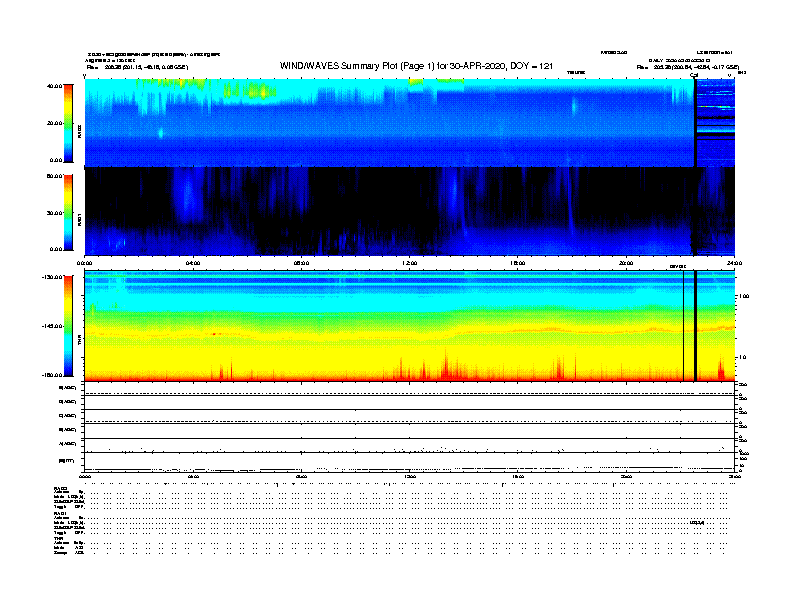Click the RAD2 intensity color bar

pyautogui.click(x=68, y=123)
